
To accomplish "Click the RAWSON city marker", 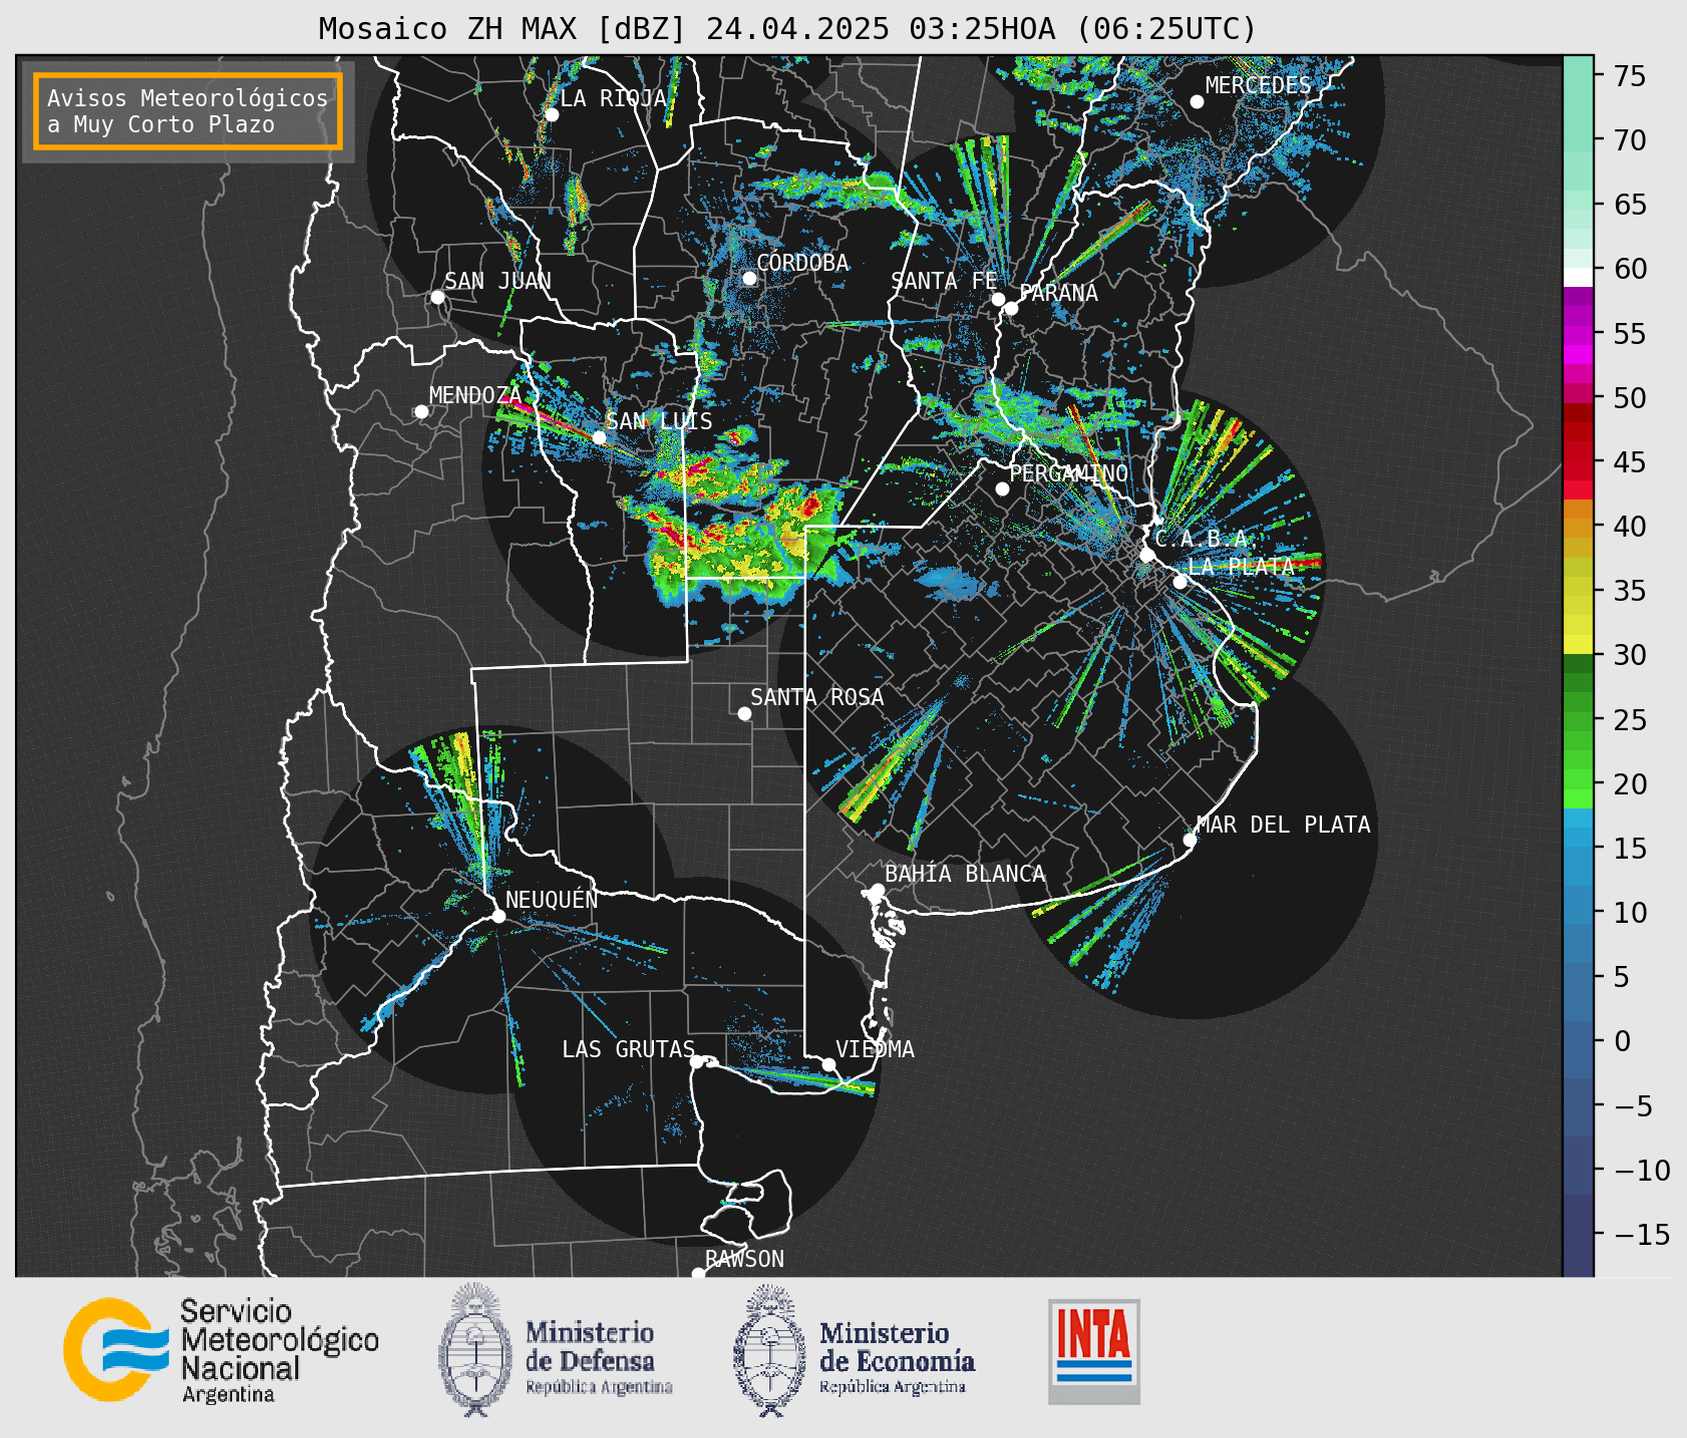I will tap(698, 1273).
